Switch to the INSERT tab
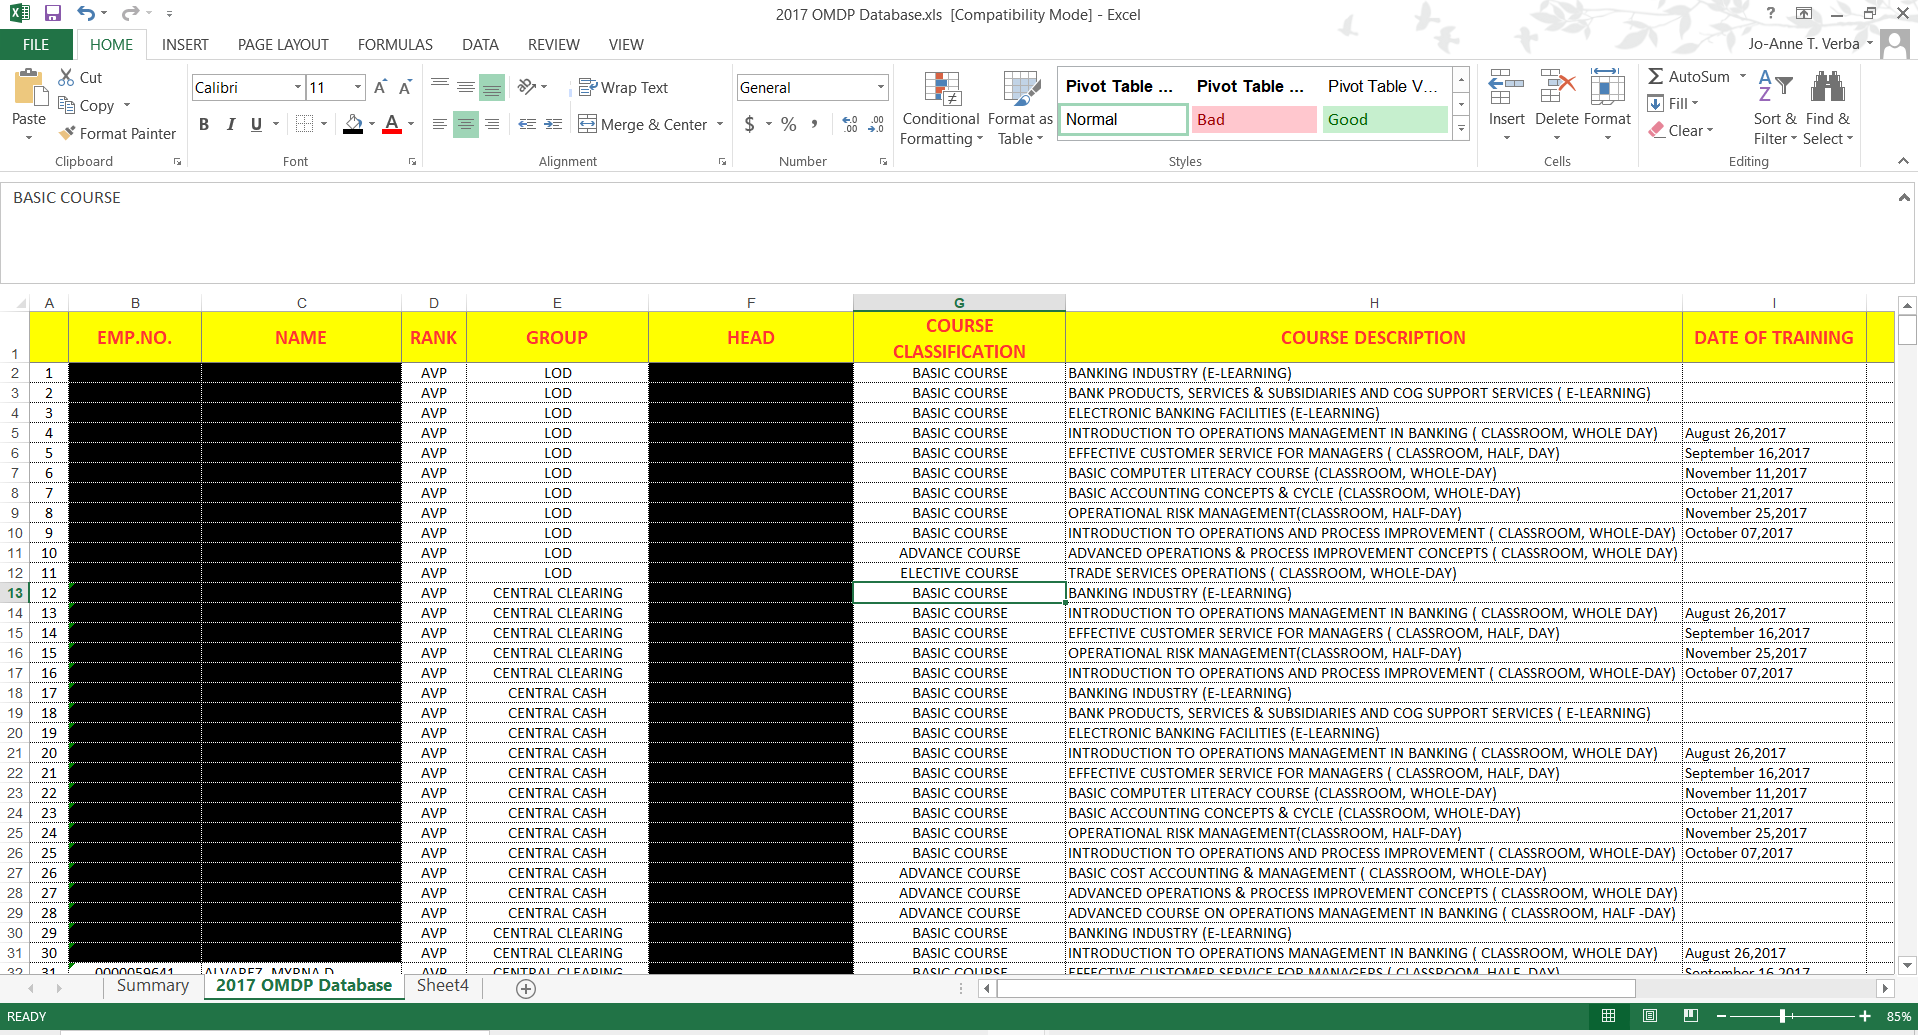 (185, 44)
